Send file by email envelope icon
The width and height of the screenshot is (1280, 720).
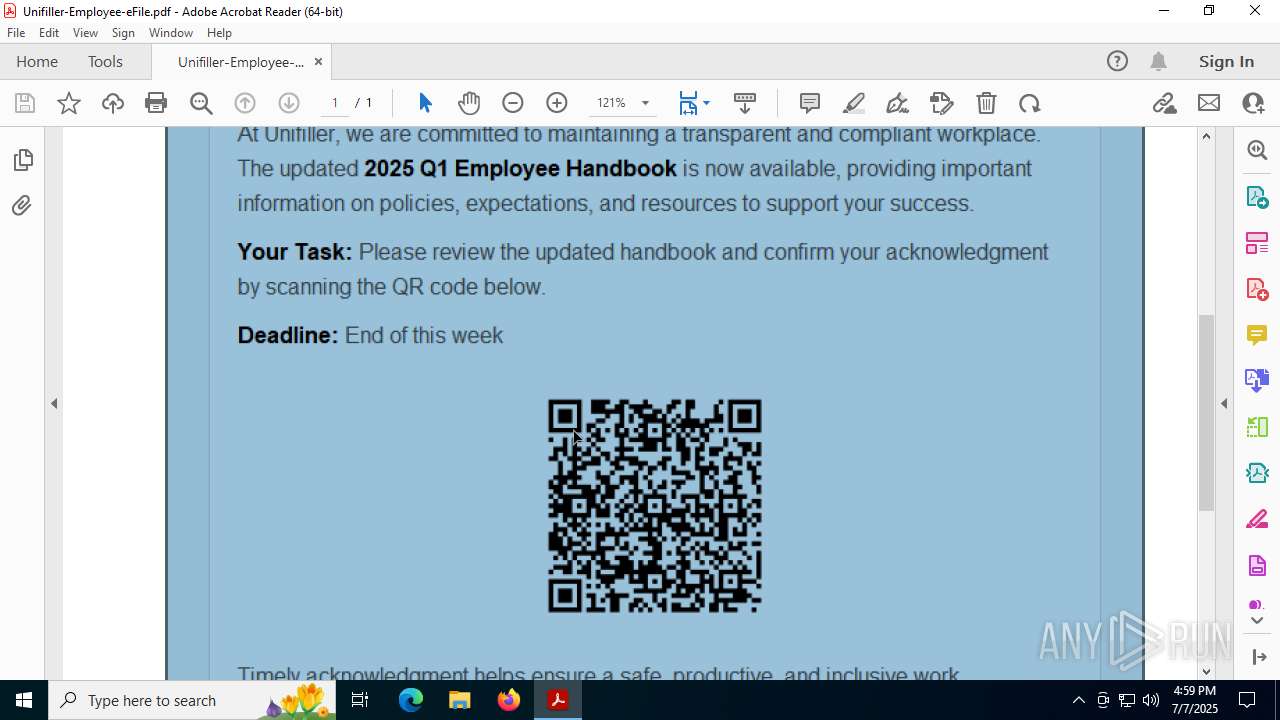1209,103
